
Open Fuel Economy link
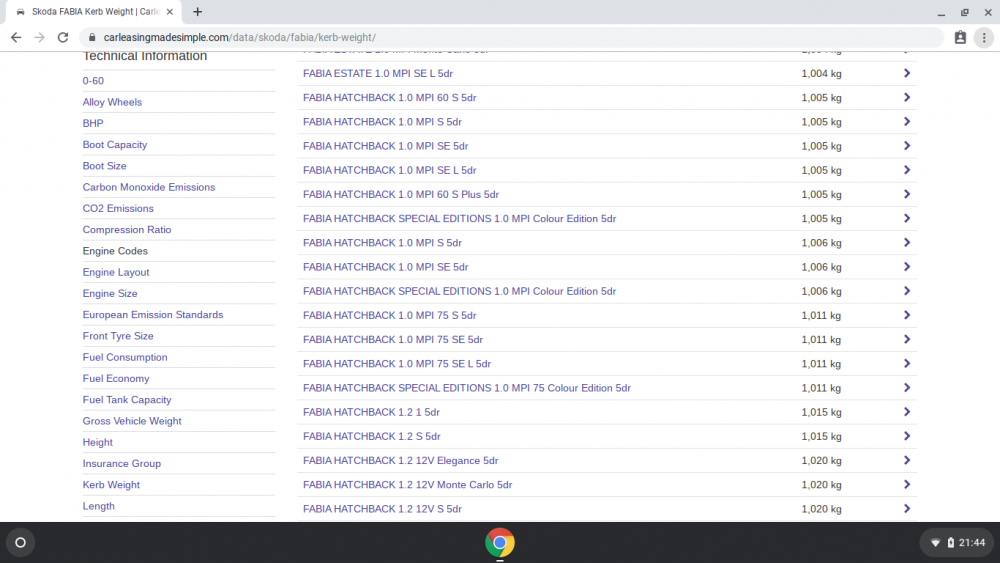(116, 379)
